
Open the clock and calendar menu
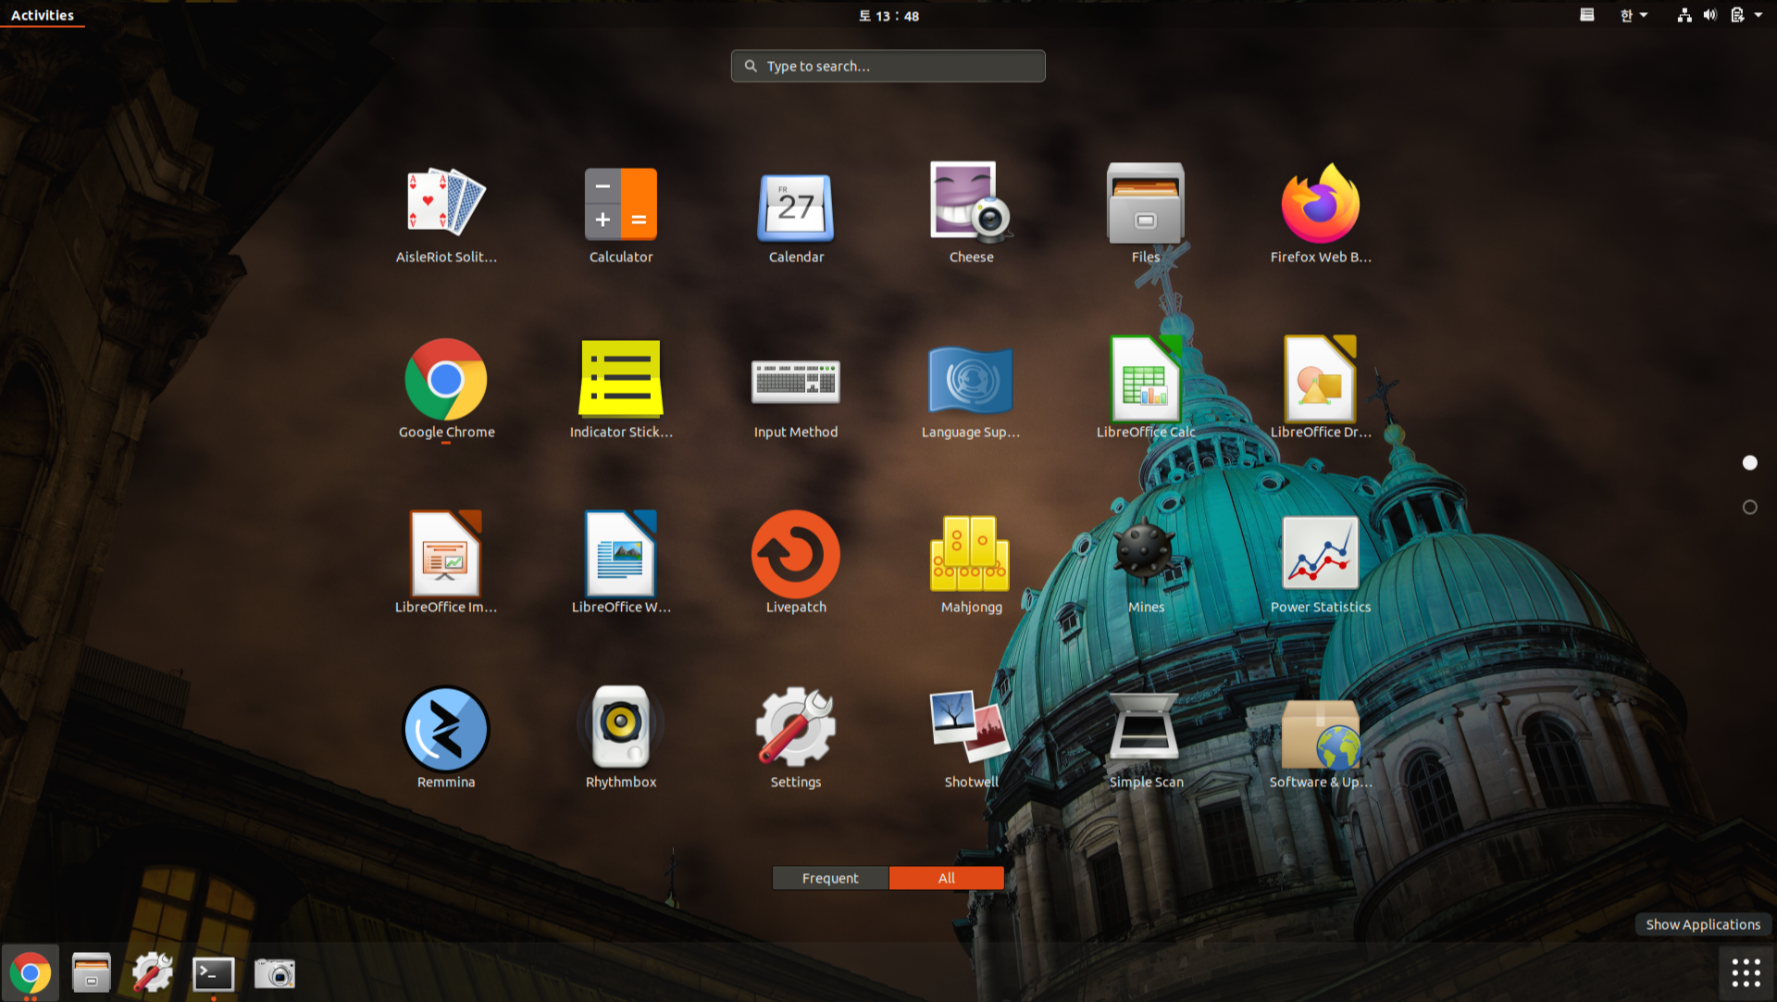888,16
